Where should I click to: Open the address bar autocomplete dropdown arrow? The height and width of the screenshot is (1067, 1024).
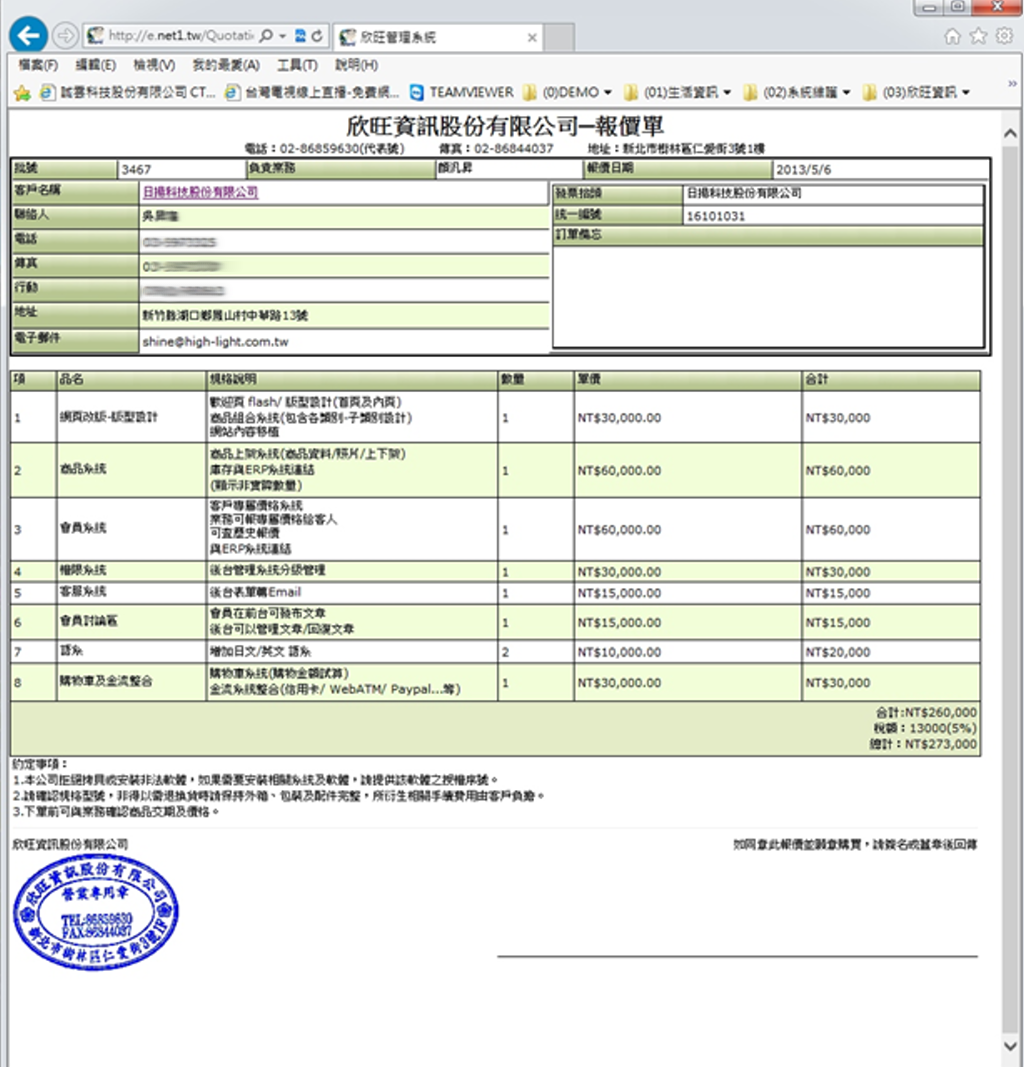pos(282,35)
